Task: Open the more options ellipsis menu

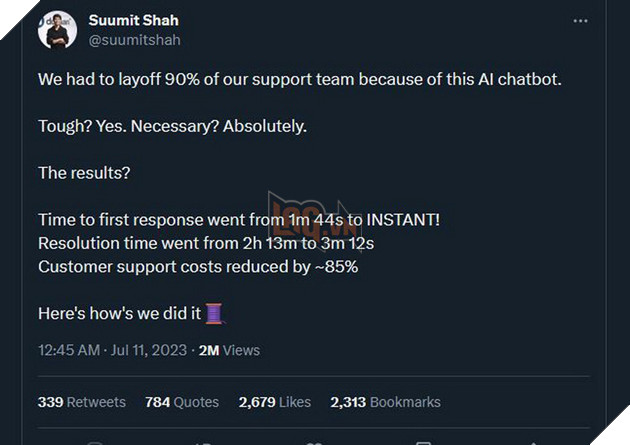Action: pos(581,21)
